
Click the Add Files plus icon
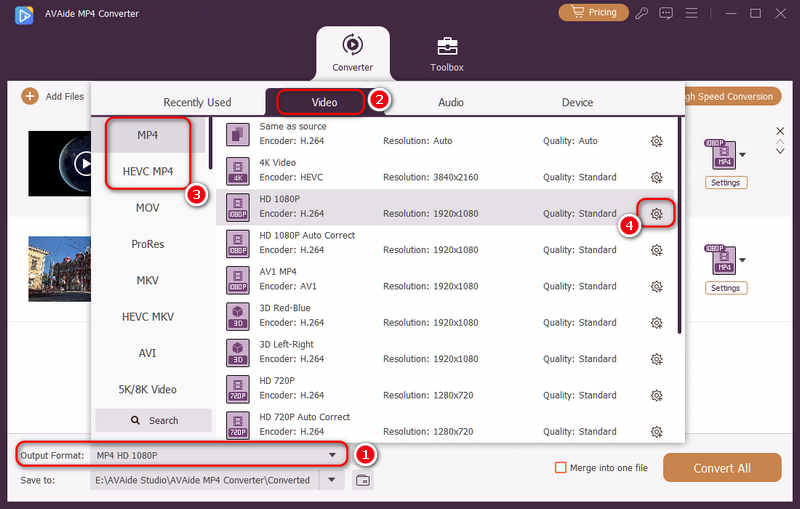[x=30, y=96]
